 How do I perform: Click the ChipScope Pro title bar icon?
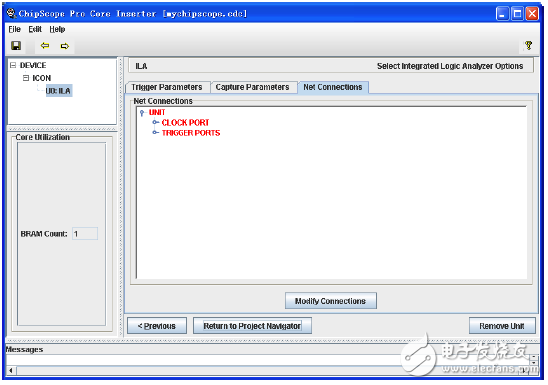12,14
